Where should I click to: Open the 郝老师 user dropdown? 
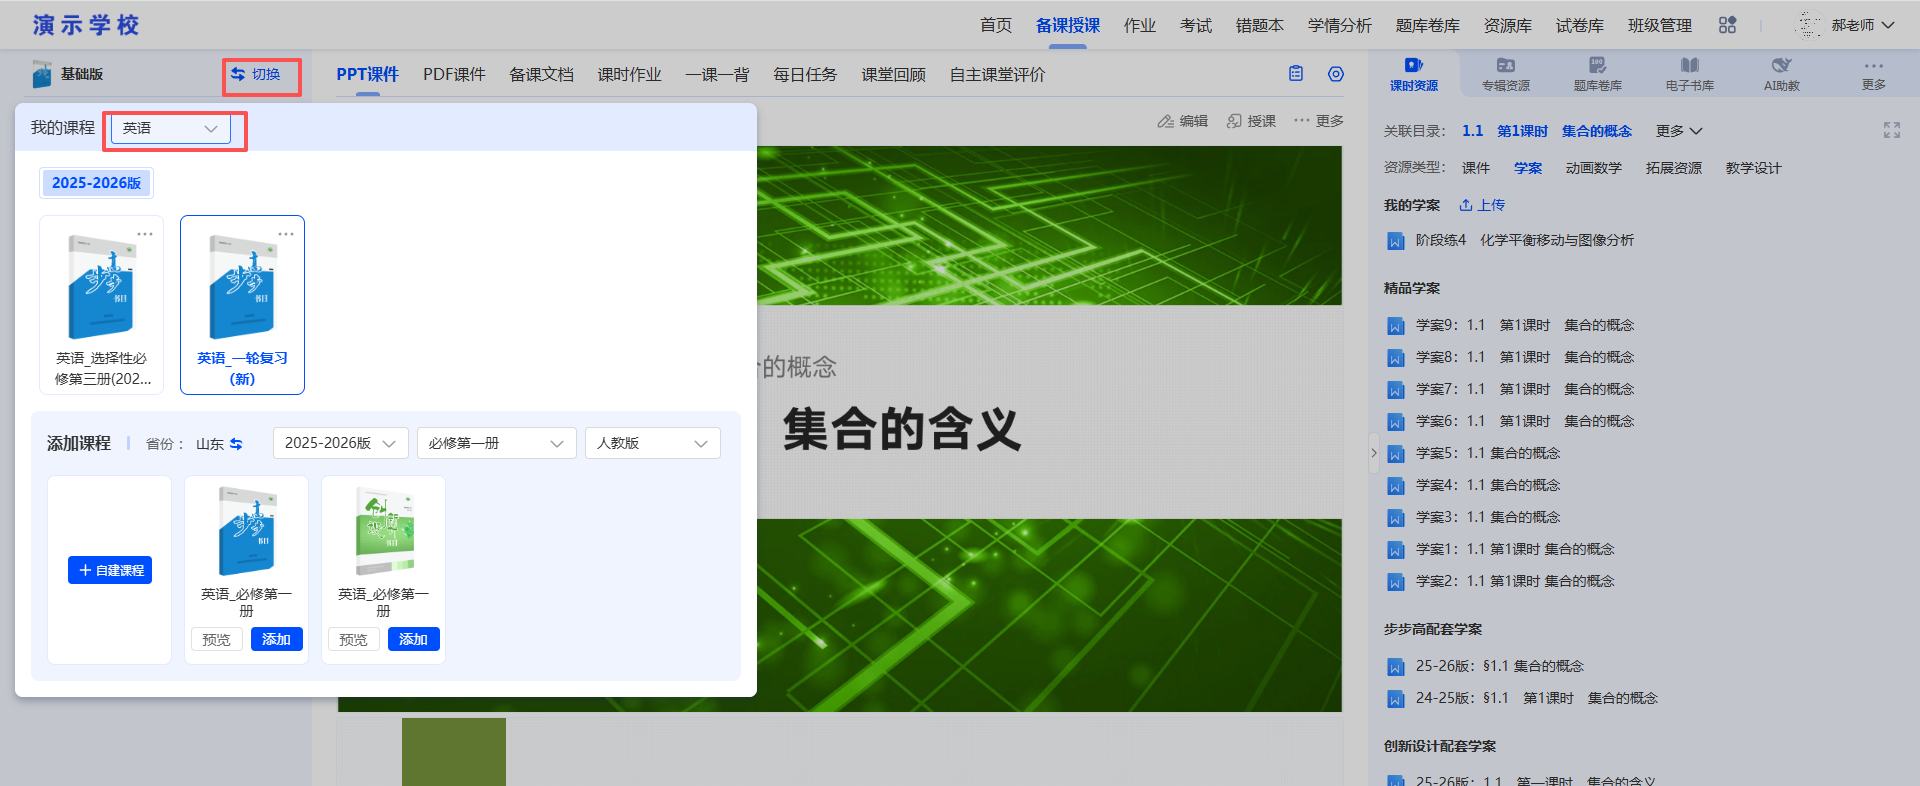[1862, 25]
